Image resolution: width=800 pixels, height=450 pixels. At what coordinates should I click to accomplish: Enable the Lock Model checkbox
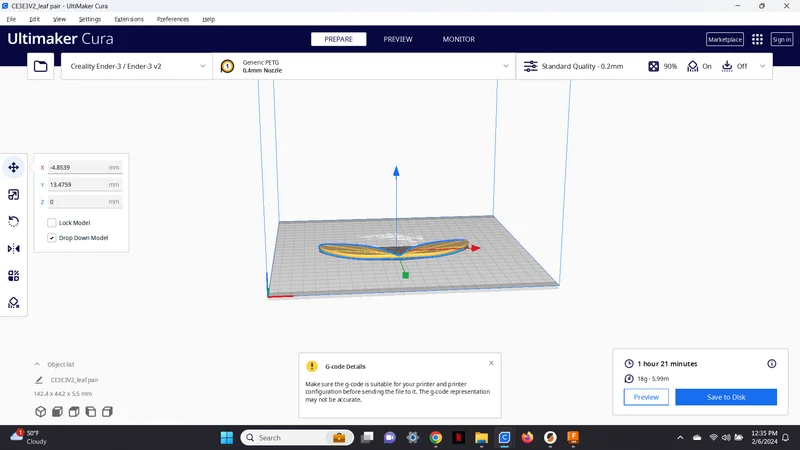[52, 223]
